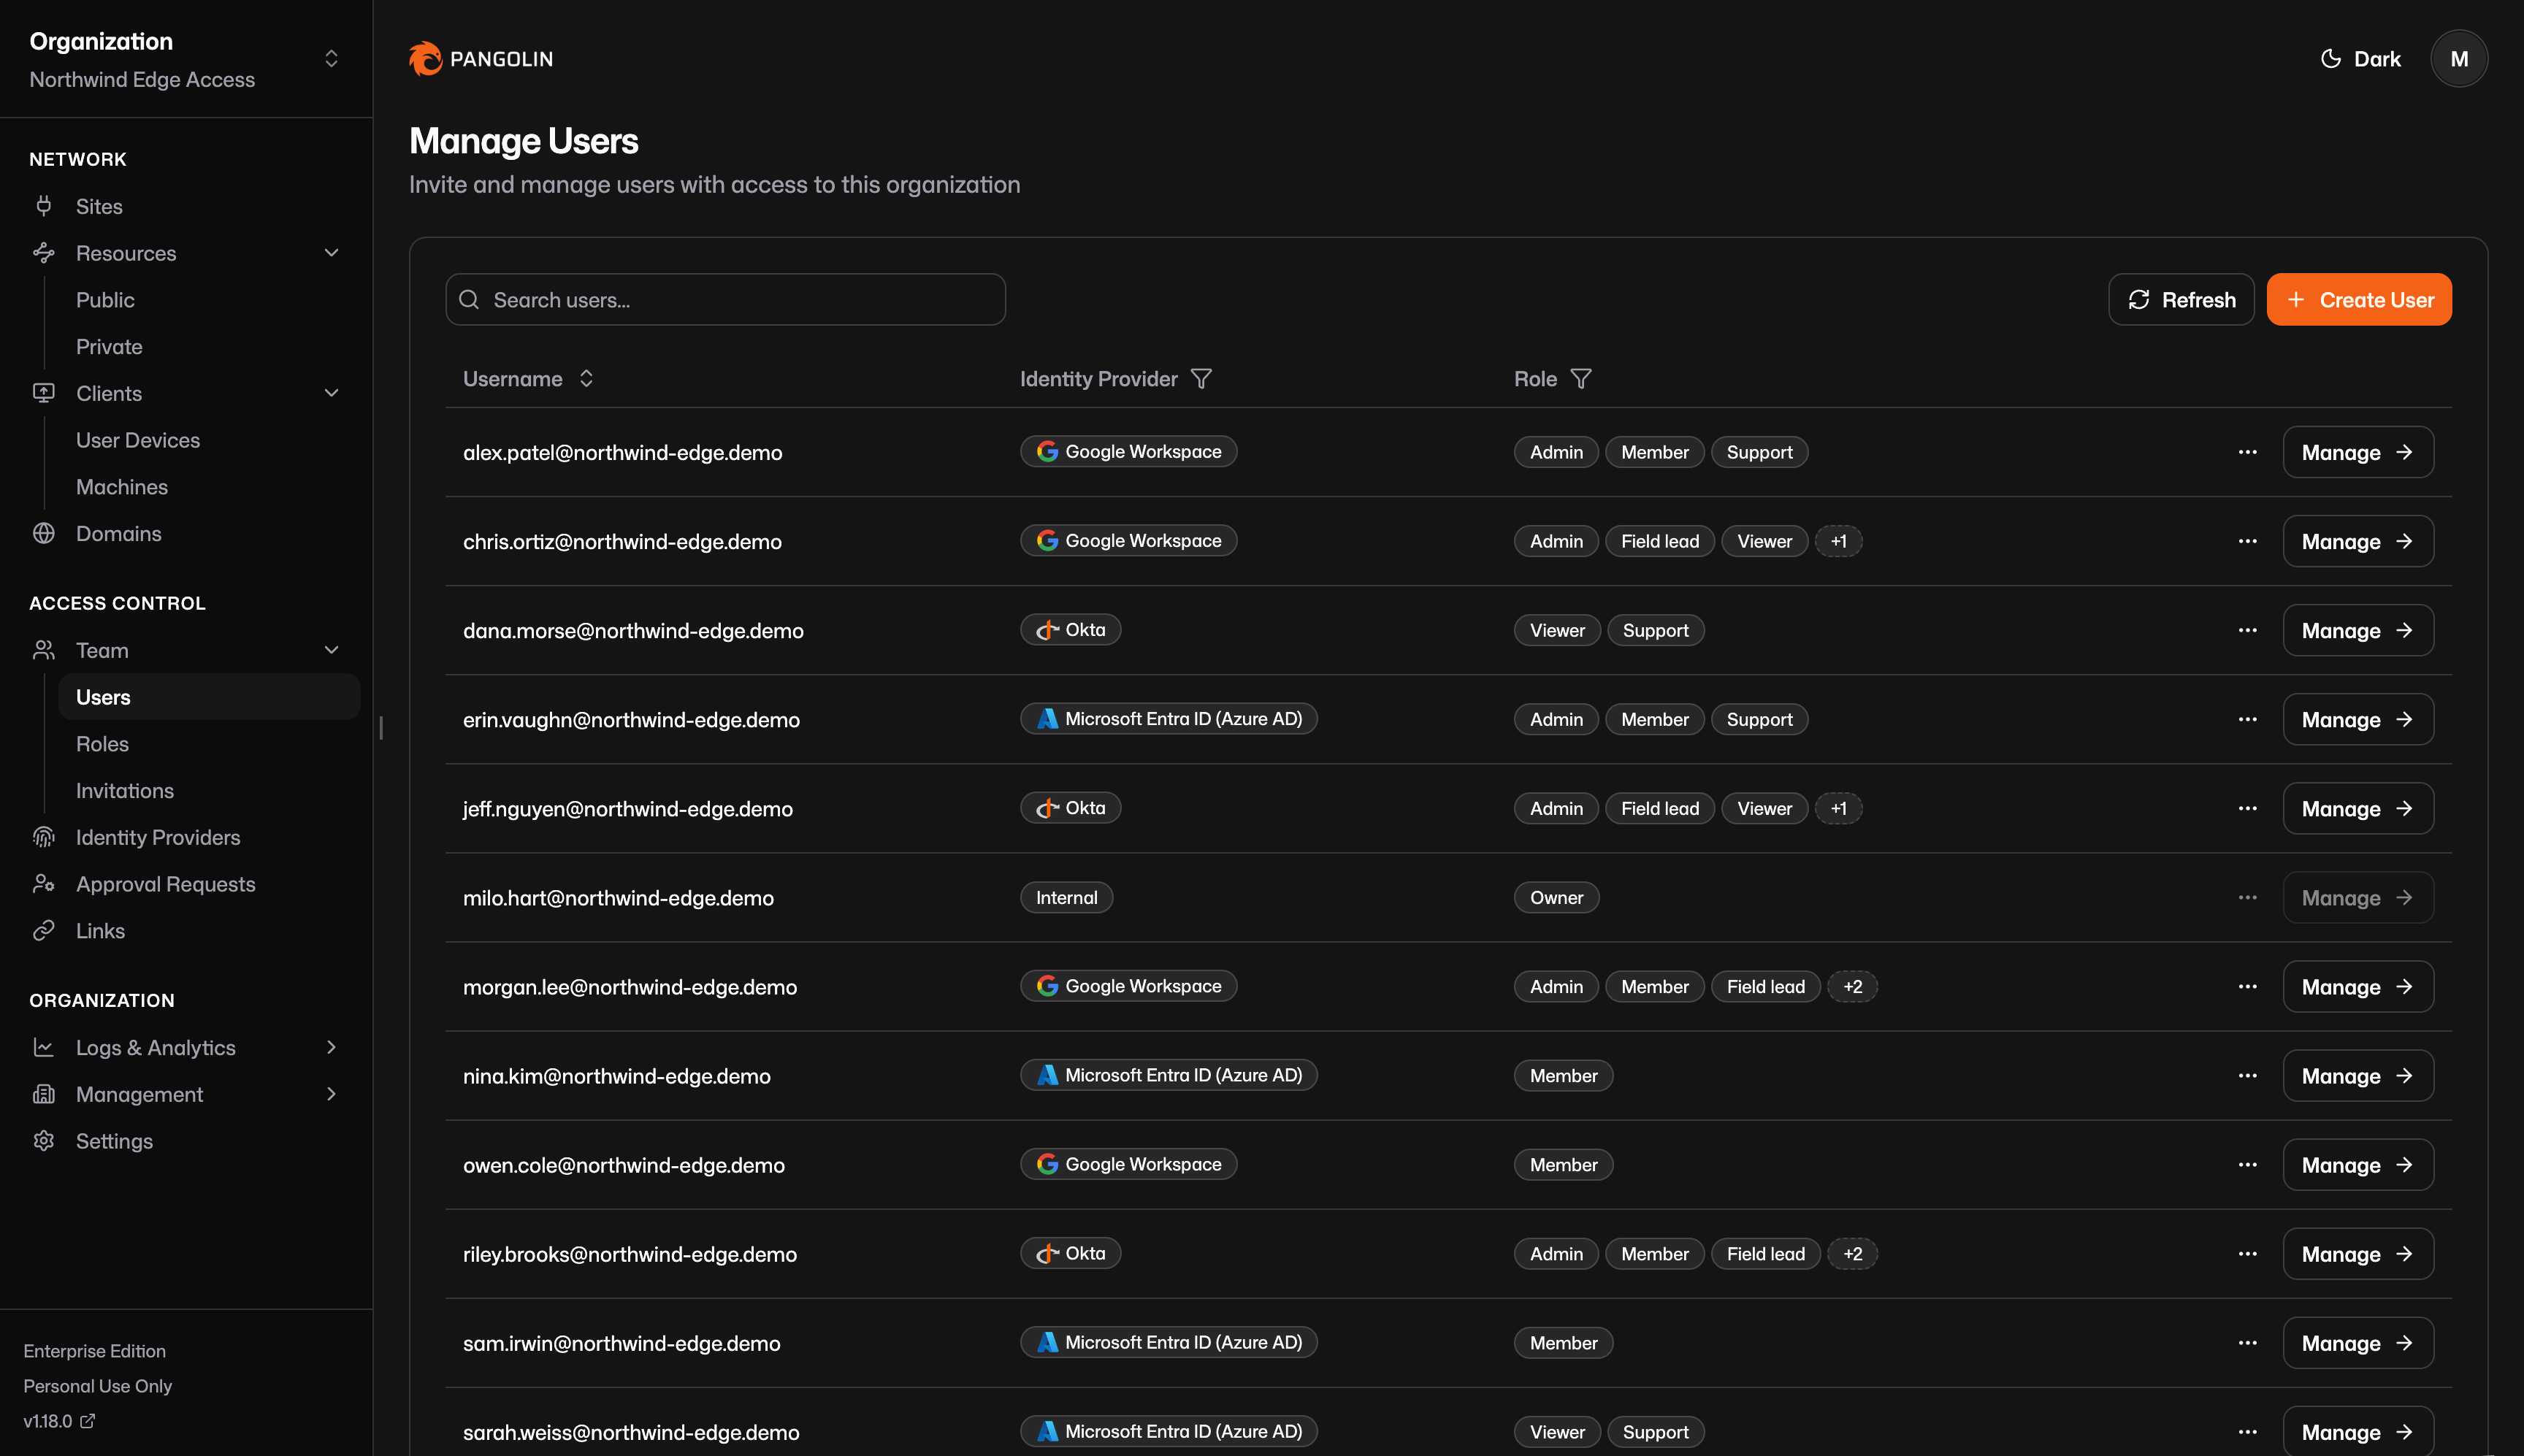
Task: Show morgan.lee's +2 extra roles
Action: 1852,986
